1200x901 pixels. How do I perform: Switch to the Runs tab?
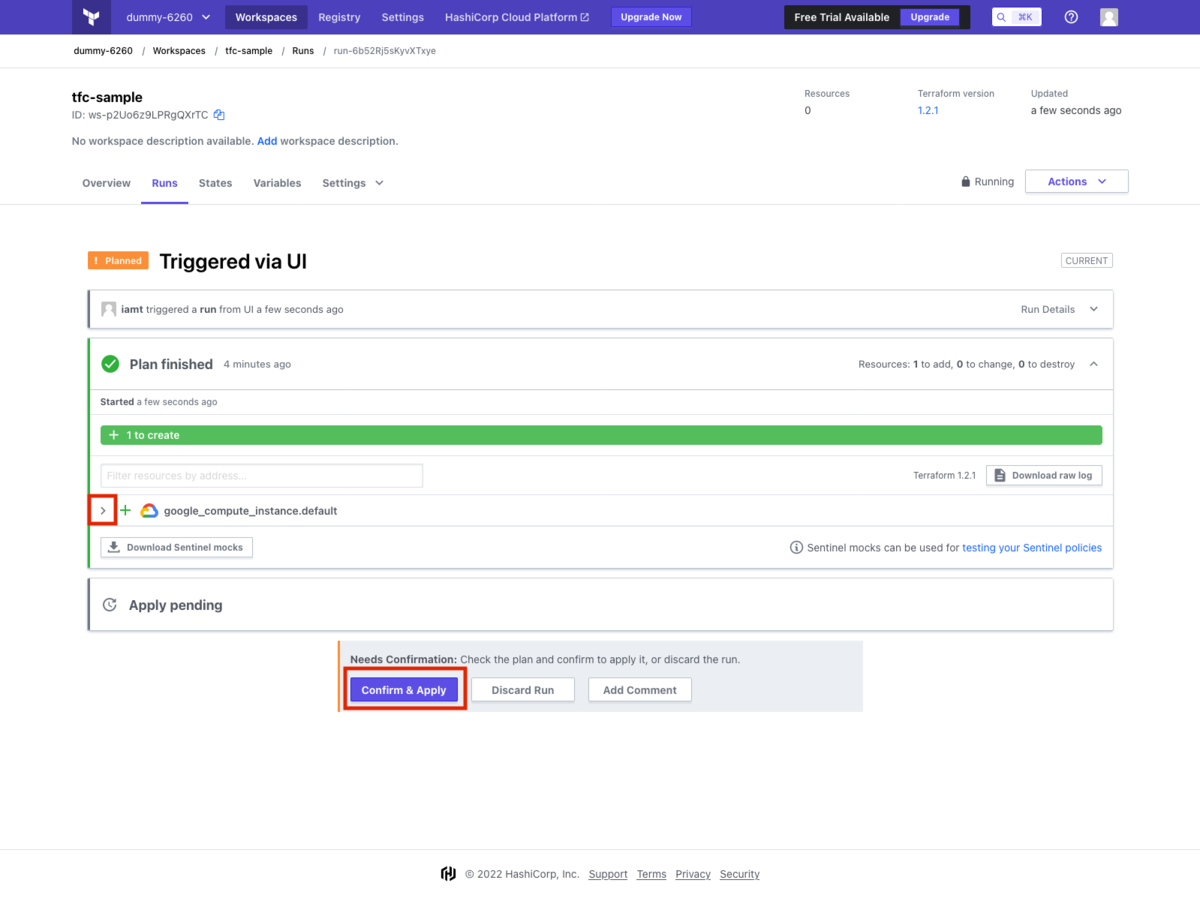[165, 183]
